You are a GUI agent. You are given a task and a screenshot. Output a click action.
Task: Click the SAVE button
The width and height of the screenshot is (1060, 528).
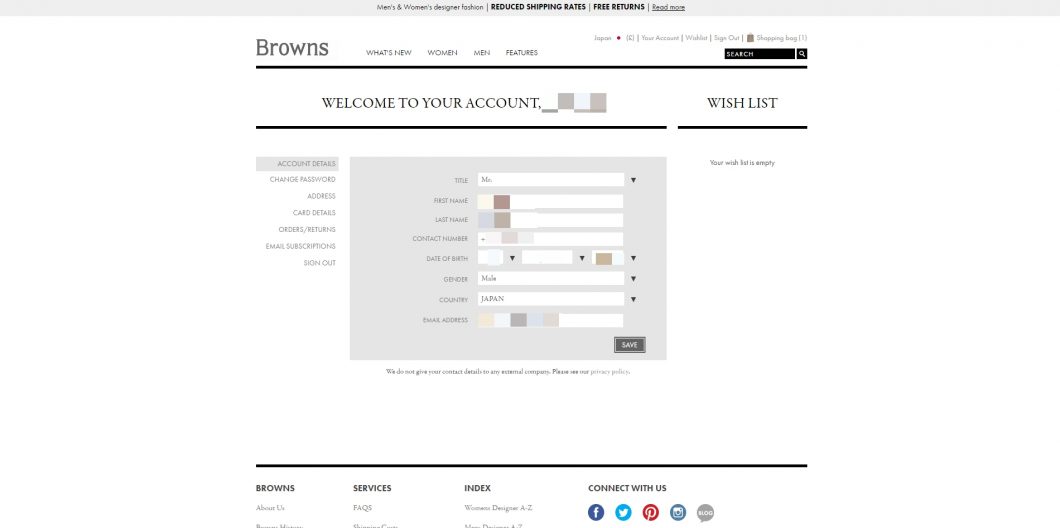pyautogui.click(x=629, y=345)
